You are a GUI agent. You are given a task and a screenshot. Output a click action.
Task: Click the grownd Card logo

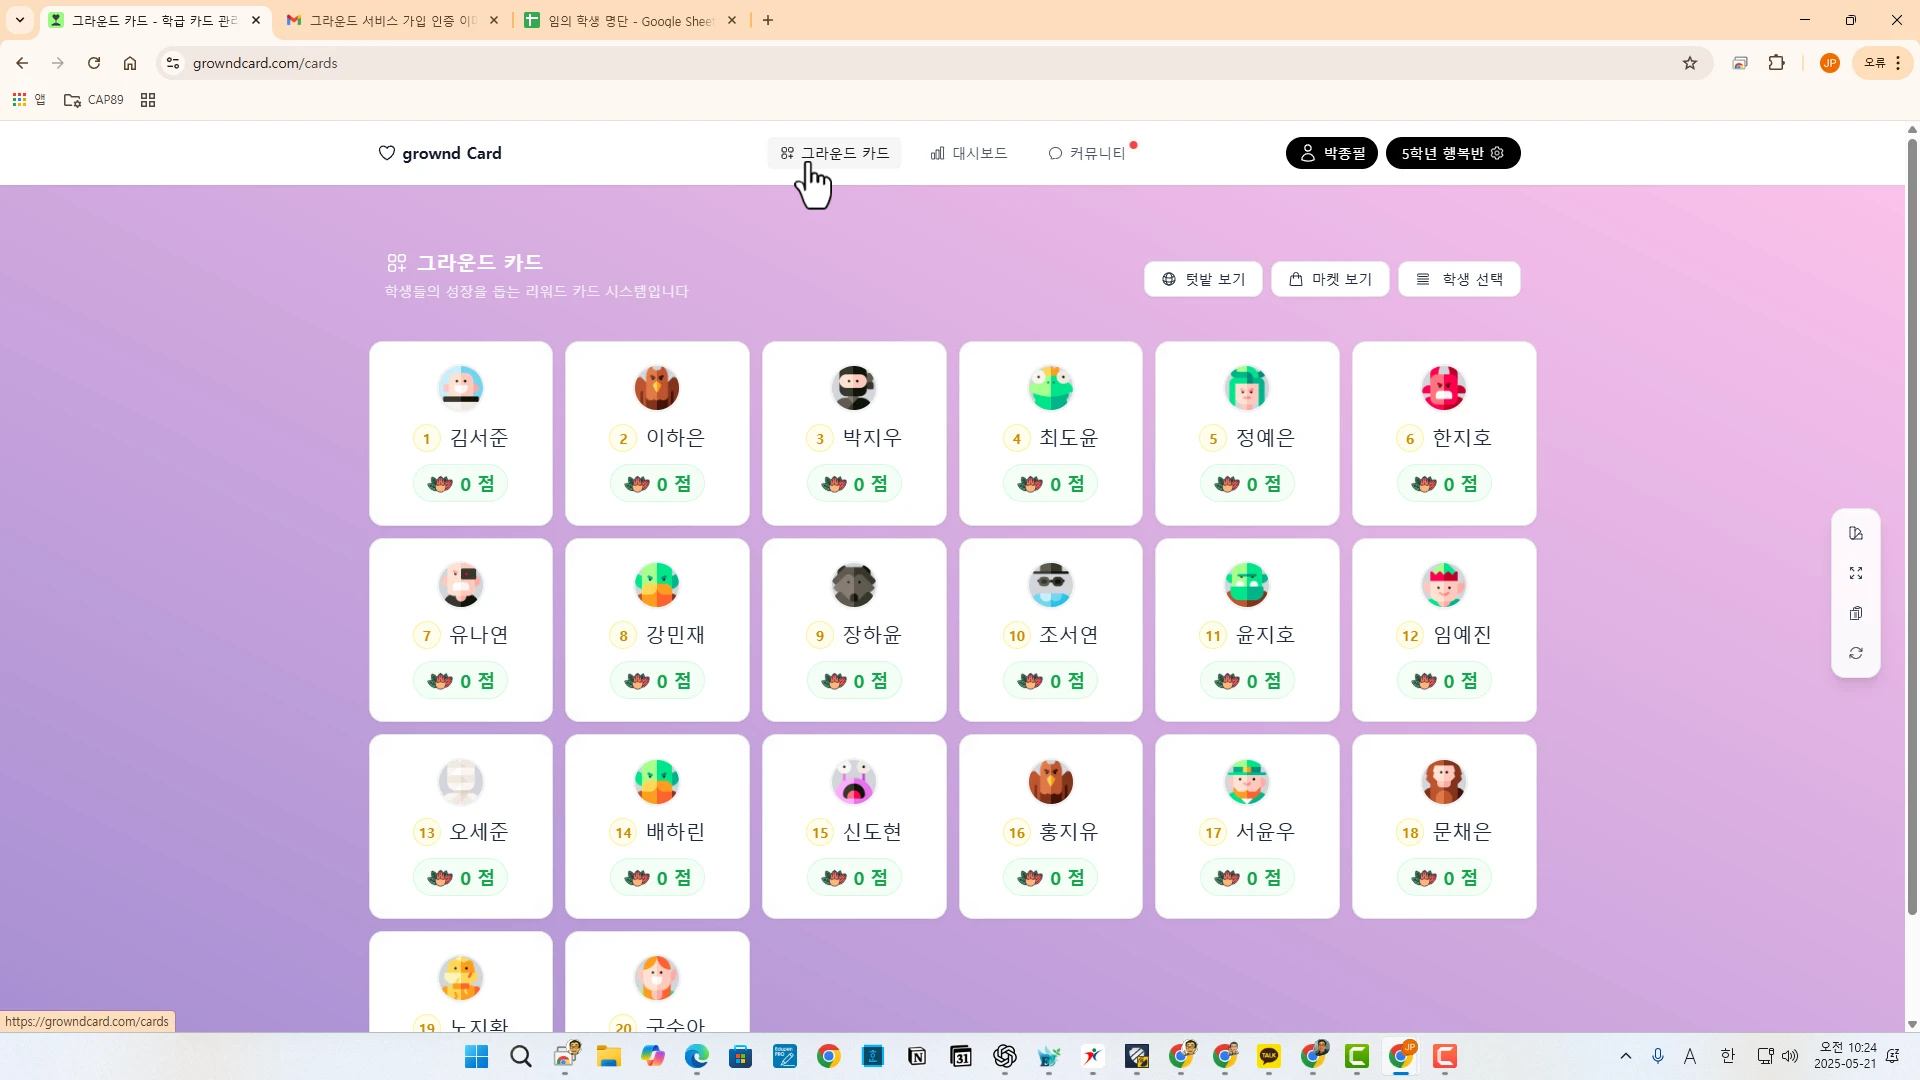(x=440, y=153)
